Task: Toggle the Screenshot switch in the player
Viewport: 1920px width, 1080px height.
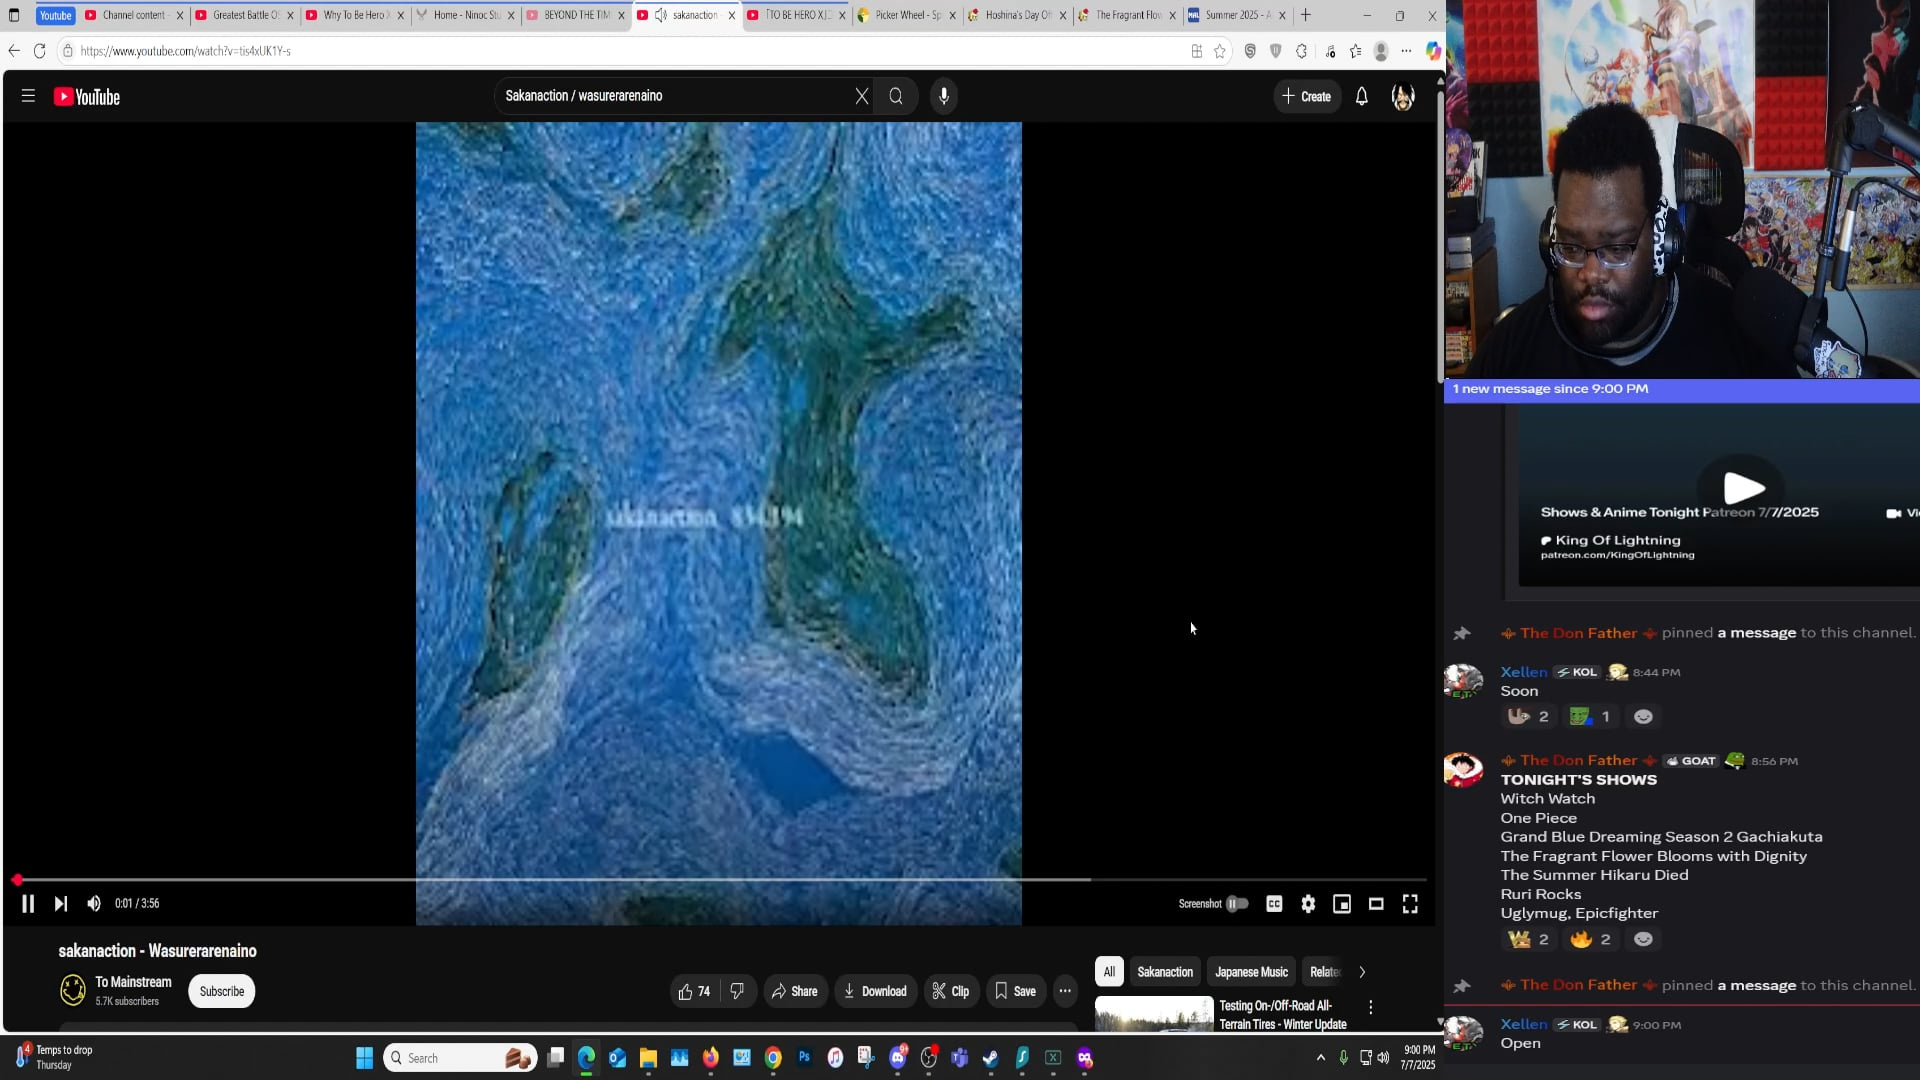Action: (x=1238, y=904)
